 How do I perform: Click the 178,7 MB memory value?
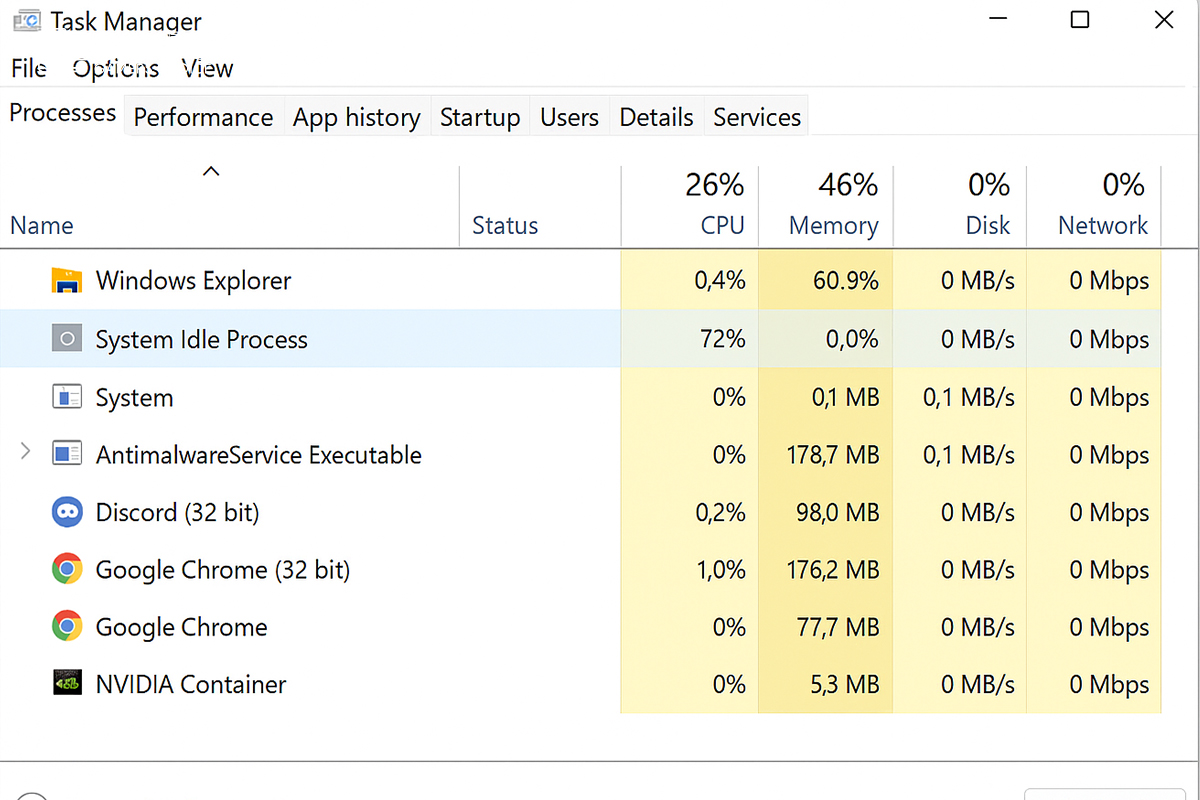pyautogui.click(x=833, y=455)
